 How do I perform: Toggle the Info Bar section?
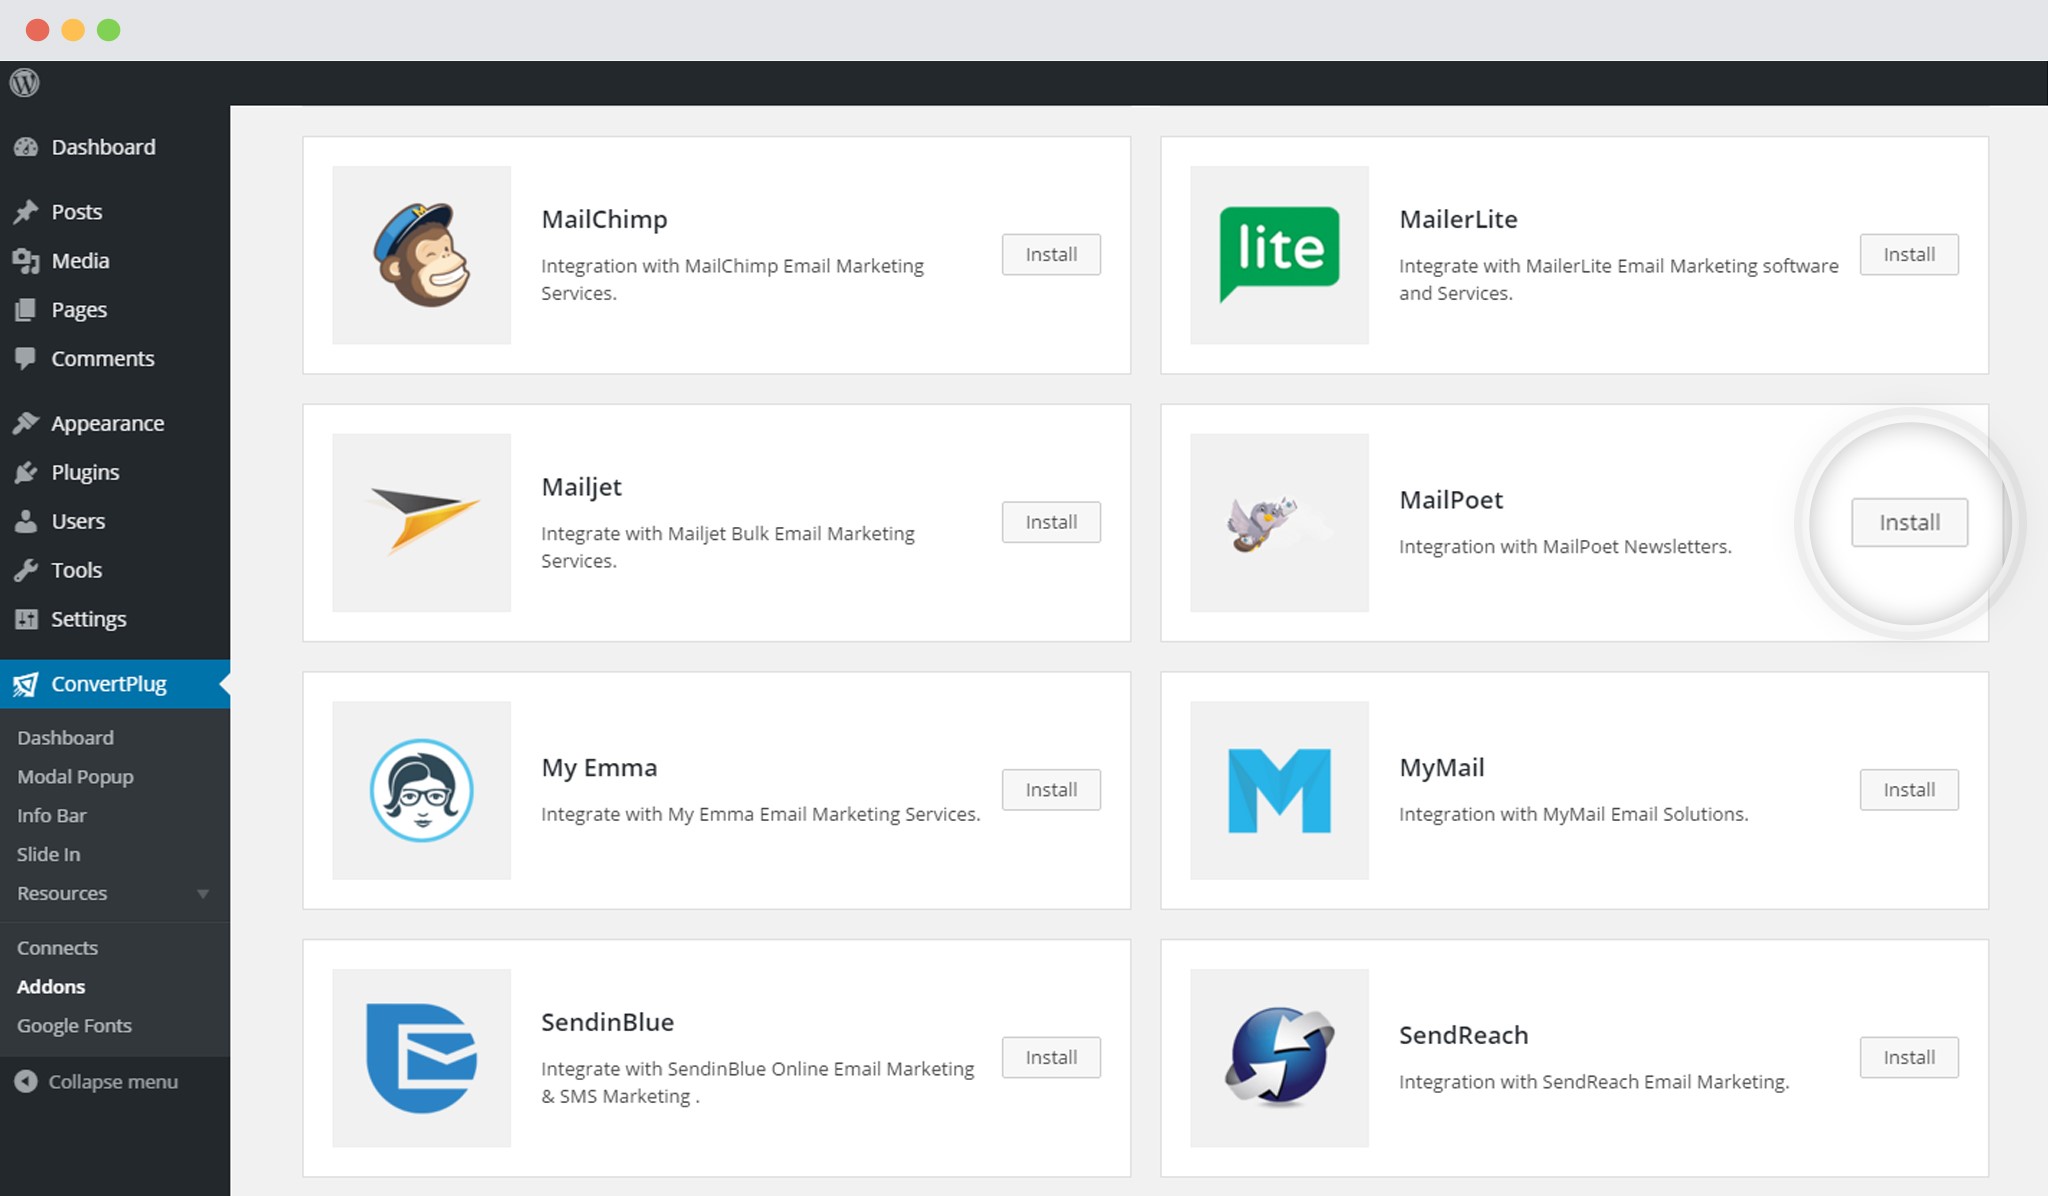[x=50, y=814]
